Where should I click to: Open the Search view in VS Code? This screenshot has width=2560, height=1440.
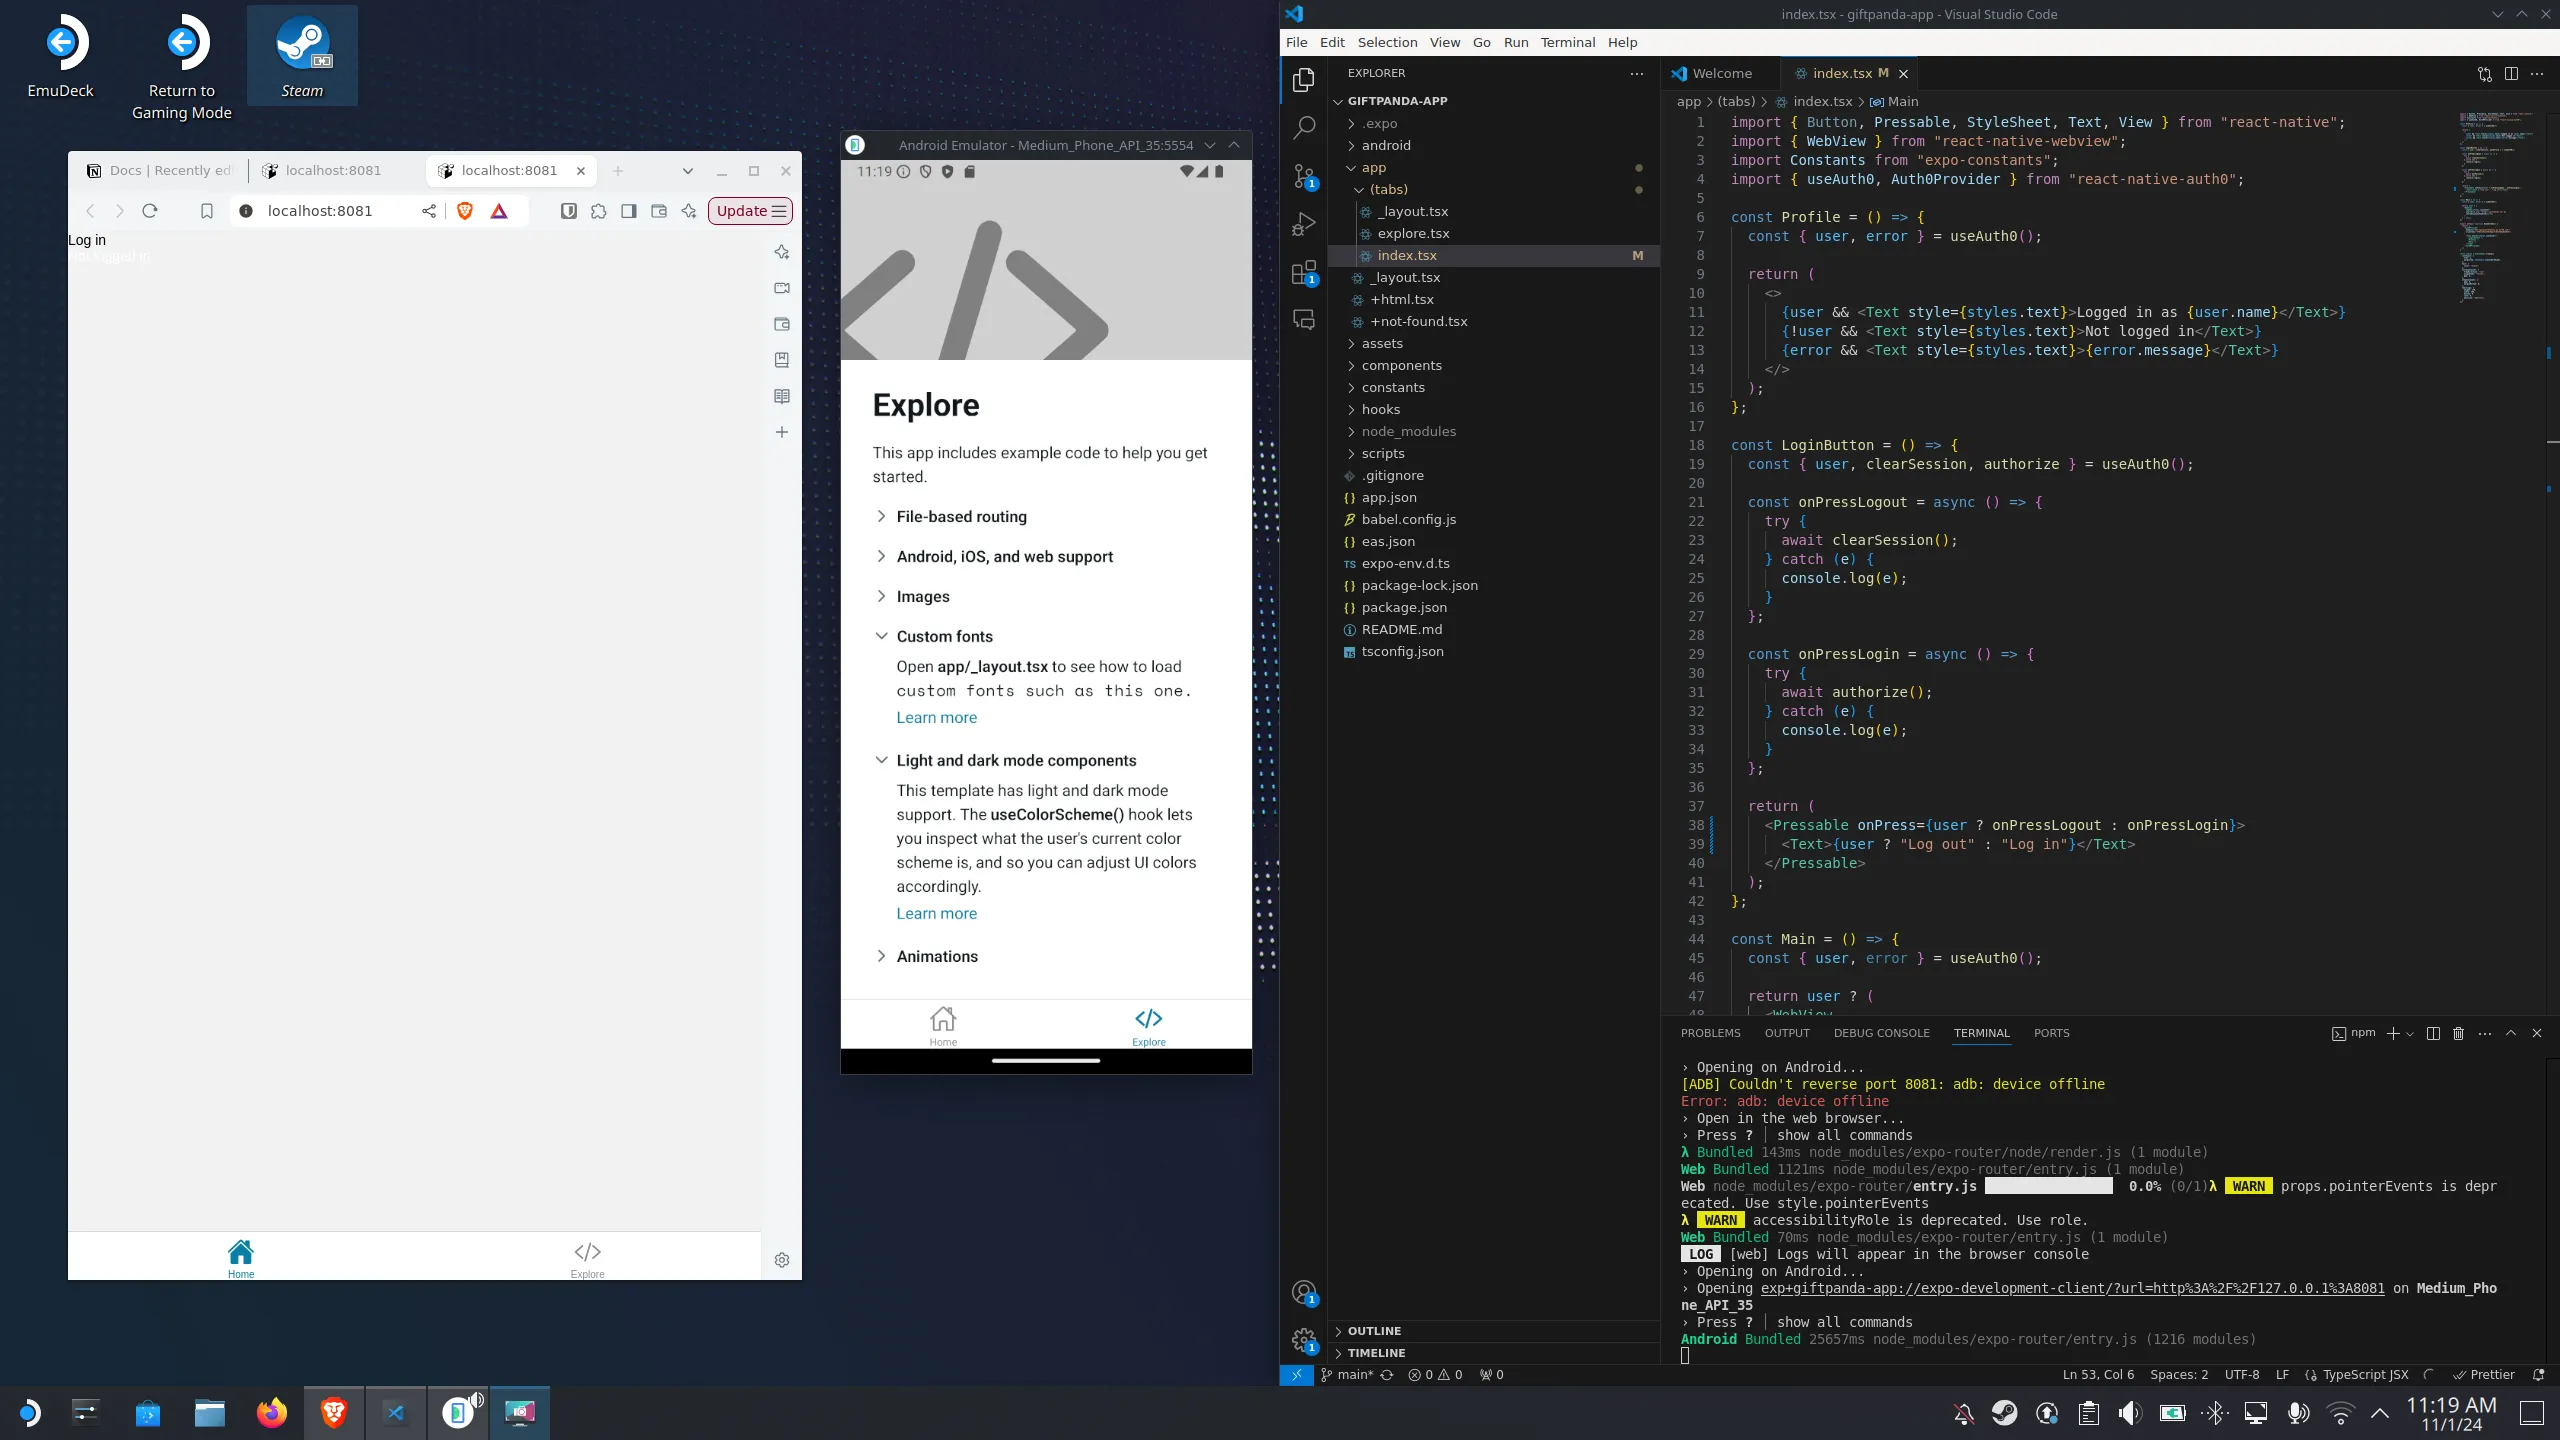(x=1303, y=128)
